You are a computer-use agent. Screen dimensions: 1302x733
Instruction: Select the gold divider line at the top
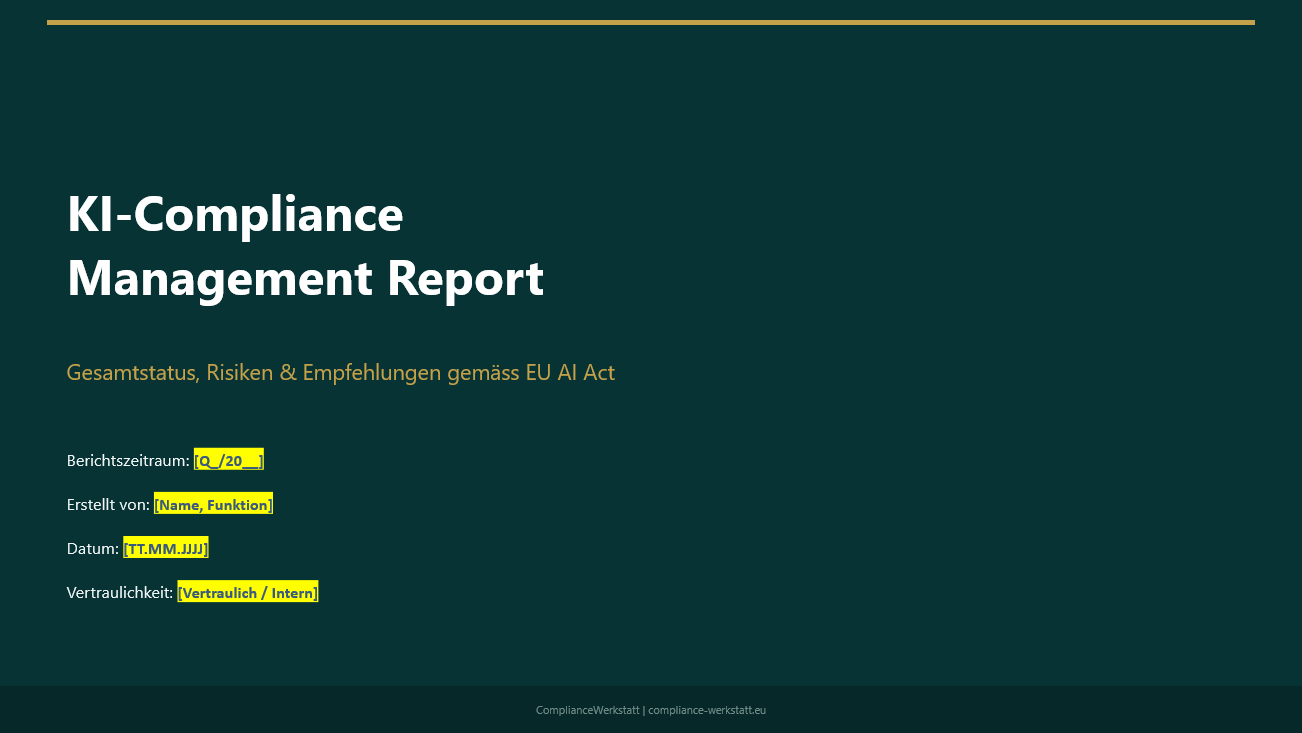651,20
